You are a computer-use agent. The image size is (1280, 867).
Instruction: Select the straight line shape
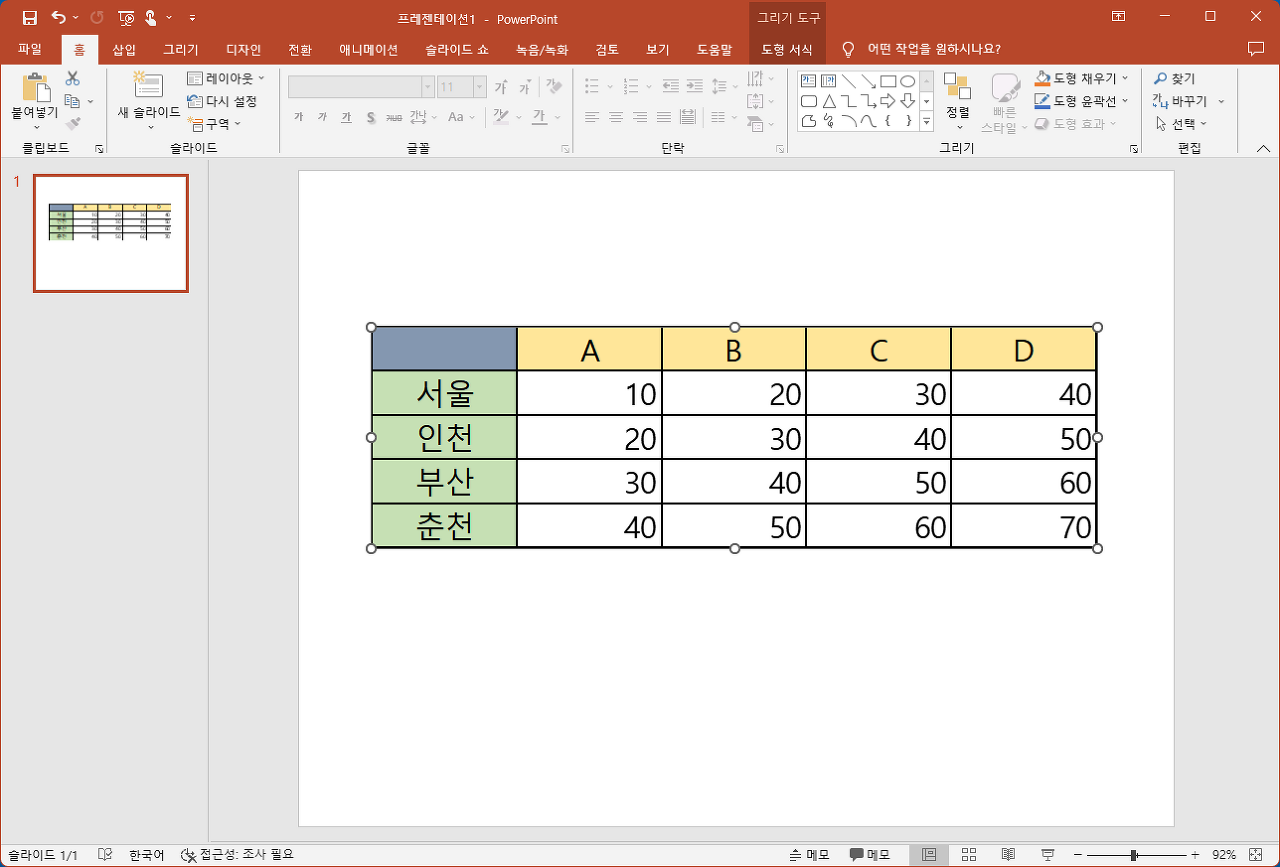pyautogui.click(x=848, y=81)
